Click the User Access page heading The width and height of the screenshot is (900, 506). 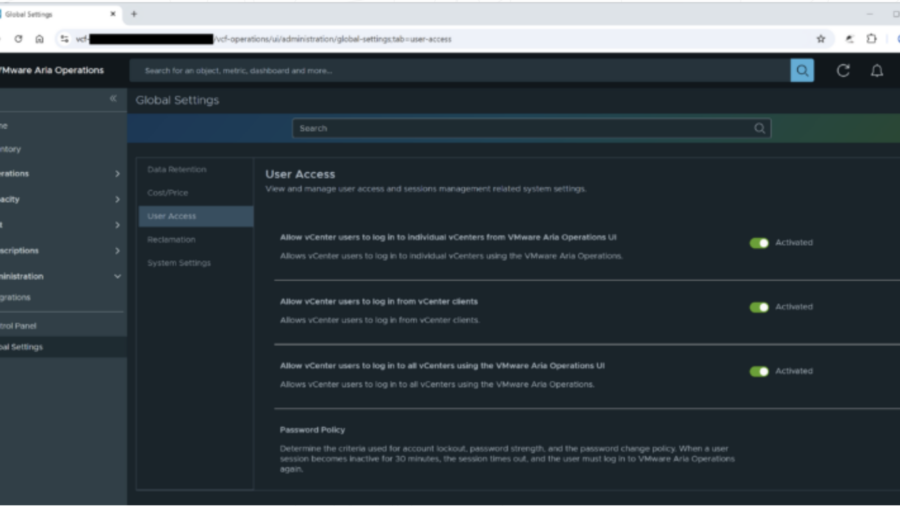300,174
